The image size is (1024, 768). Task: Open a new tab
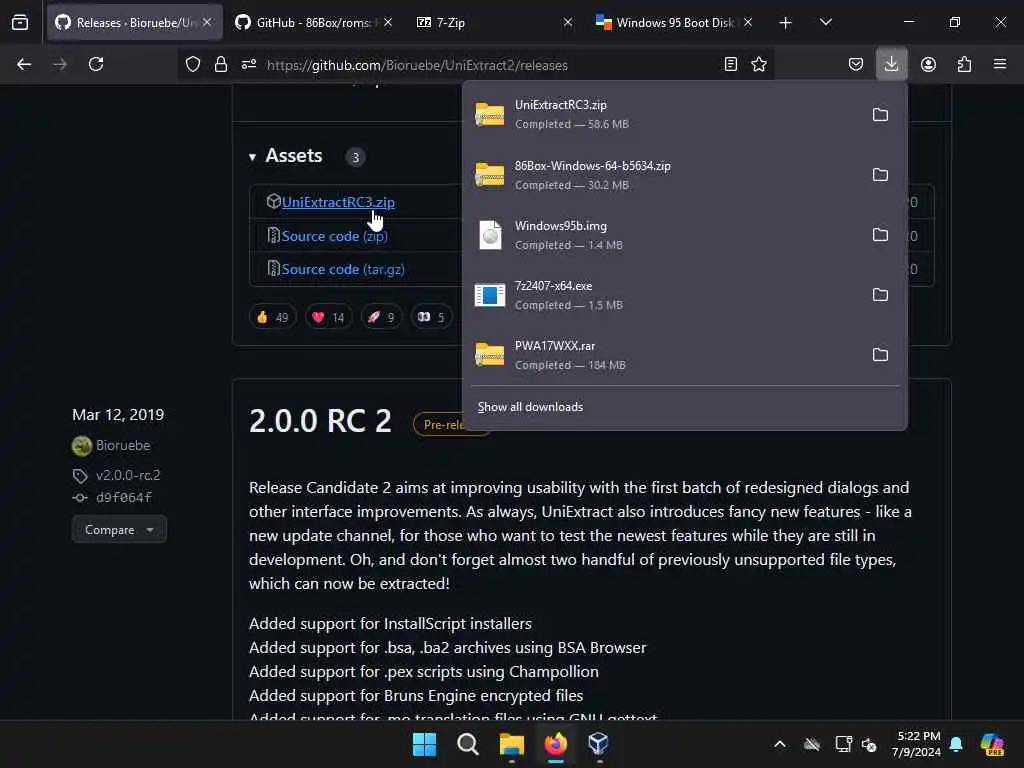[x=786, y=23]
